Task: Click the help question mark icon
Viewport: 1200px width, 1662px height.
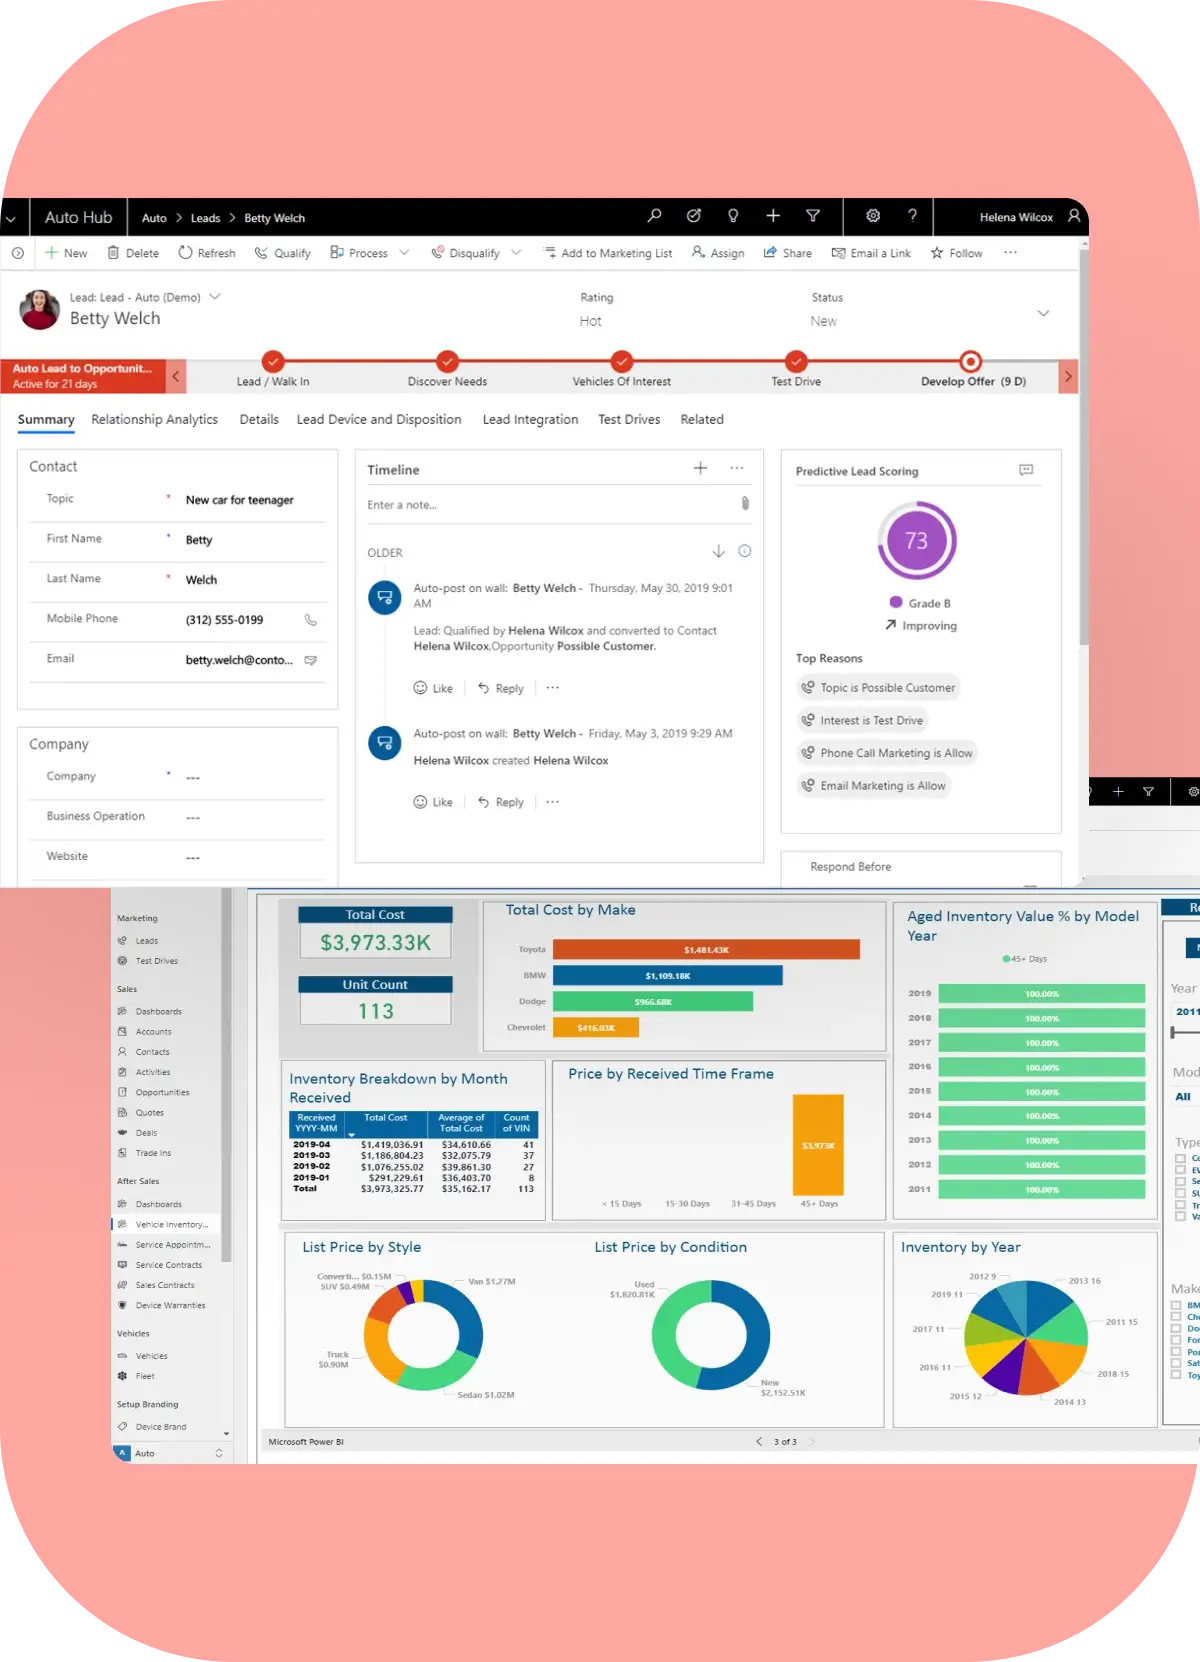Action: (912, 216)
